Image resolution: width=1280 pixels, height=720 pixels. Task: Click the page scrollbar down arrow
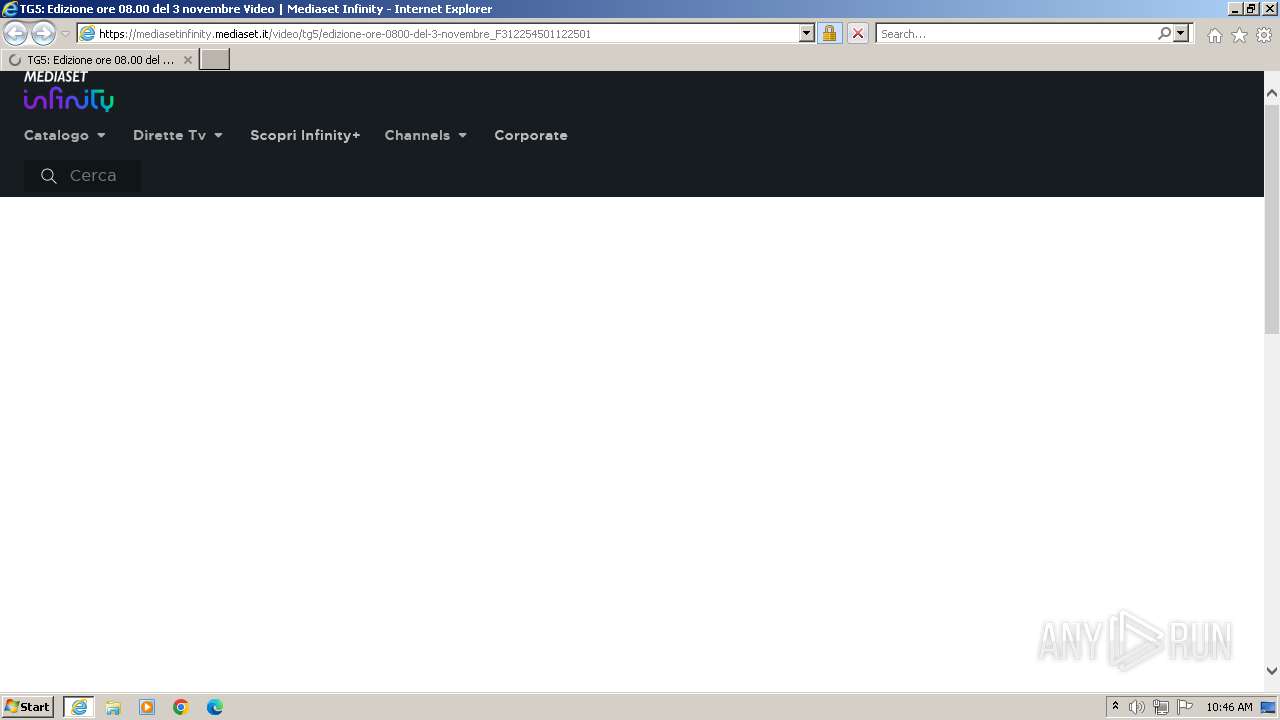(1272, 671)
